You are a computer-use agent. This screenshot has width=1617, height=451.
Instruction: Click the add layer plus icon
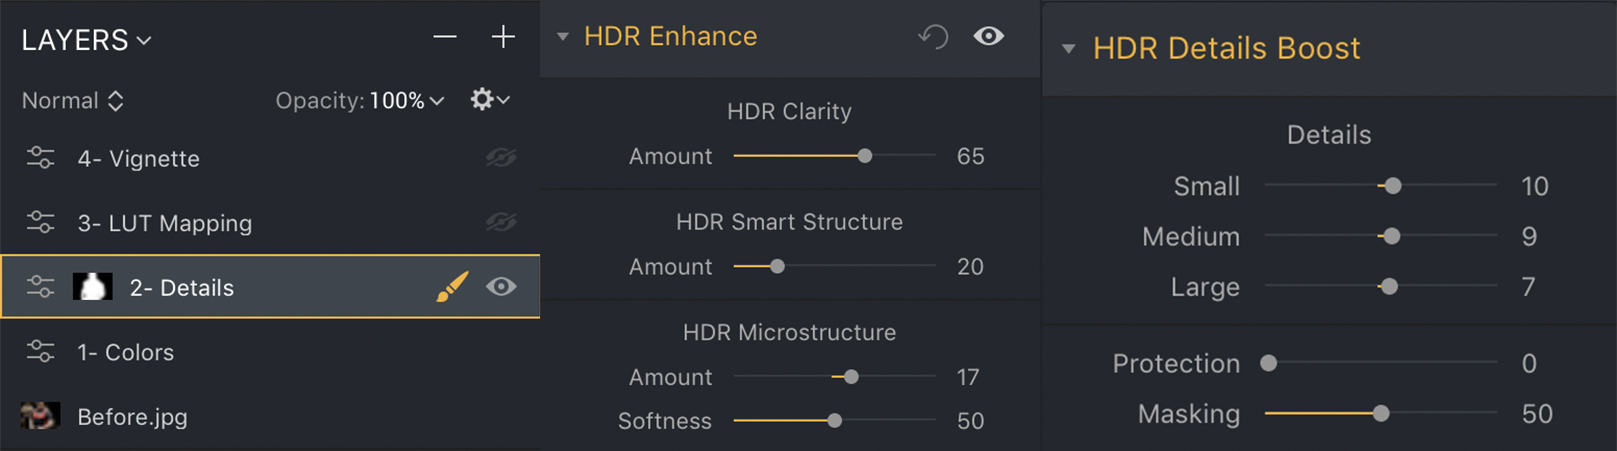[x=503, y=37]
